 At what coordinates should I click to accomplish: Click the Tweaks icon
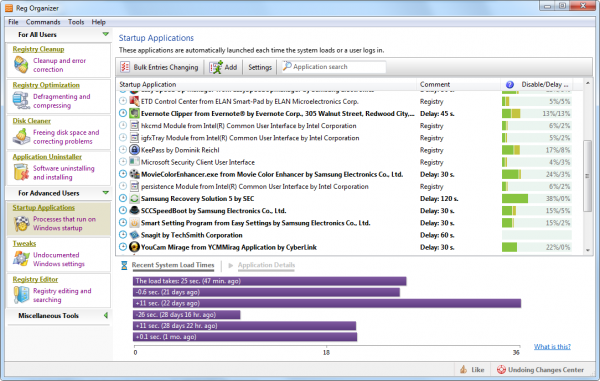[x=21, y=259]
